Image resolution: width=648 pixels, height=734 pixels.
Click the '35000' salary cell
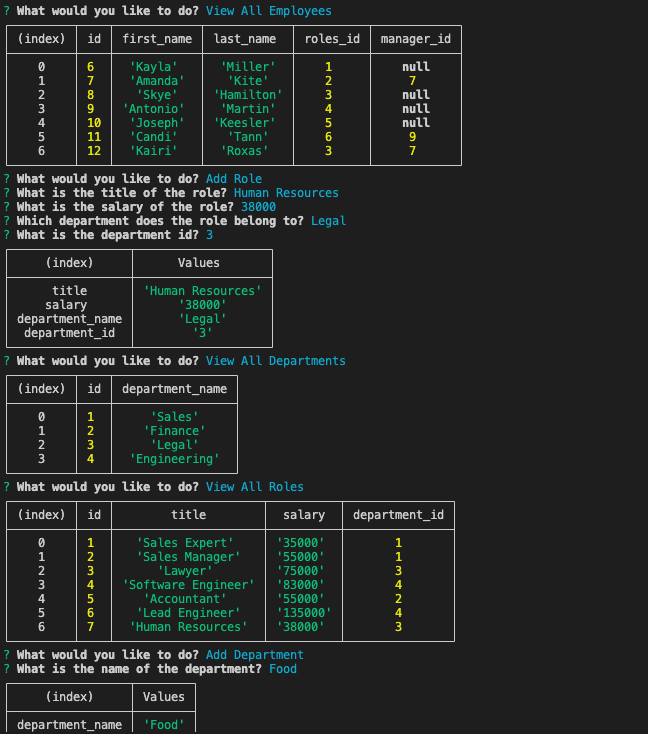coord(301,543)
